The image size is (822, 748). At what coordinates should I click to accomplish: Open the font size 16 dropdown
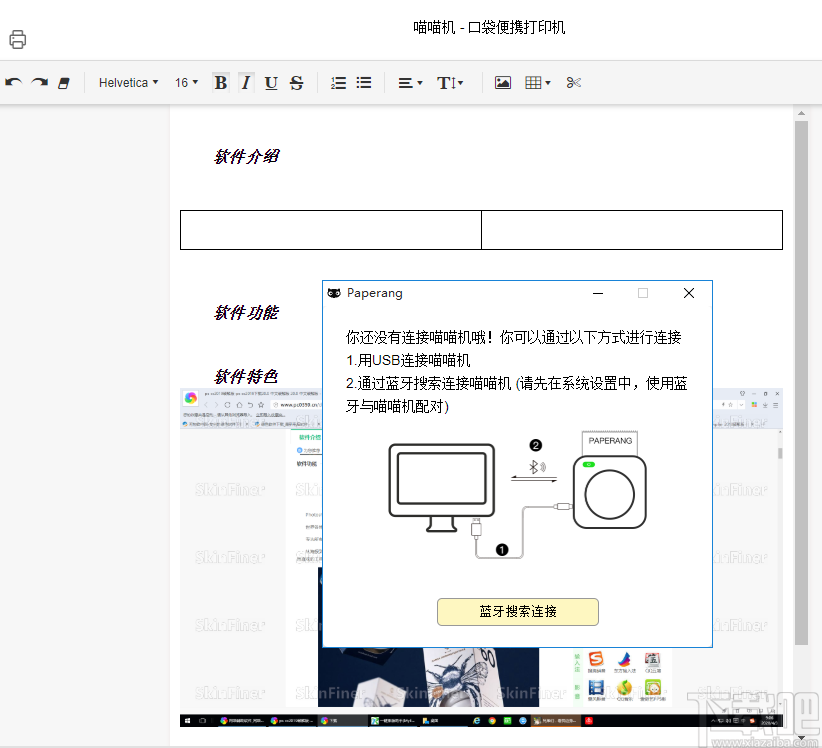(186, 82)
